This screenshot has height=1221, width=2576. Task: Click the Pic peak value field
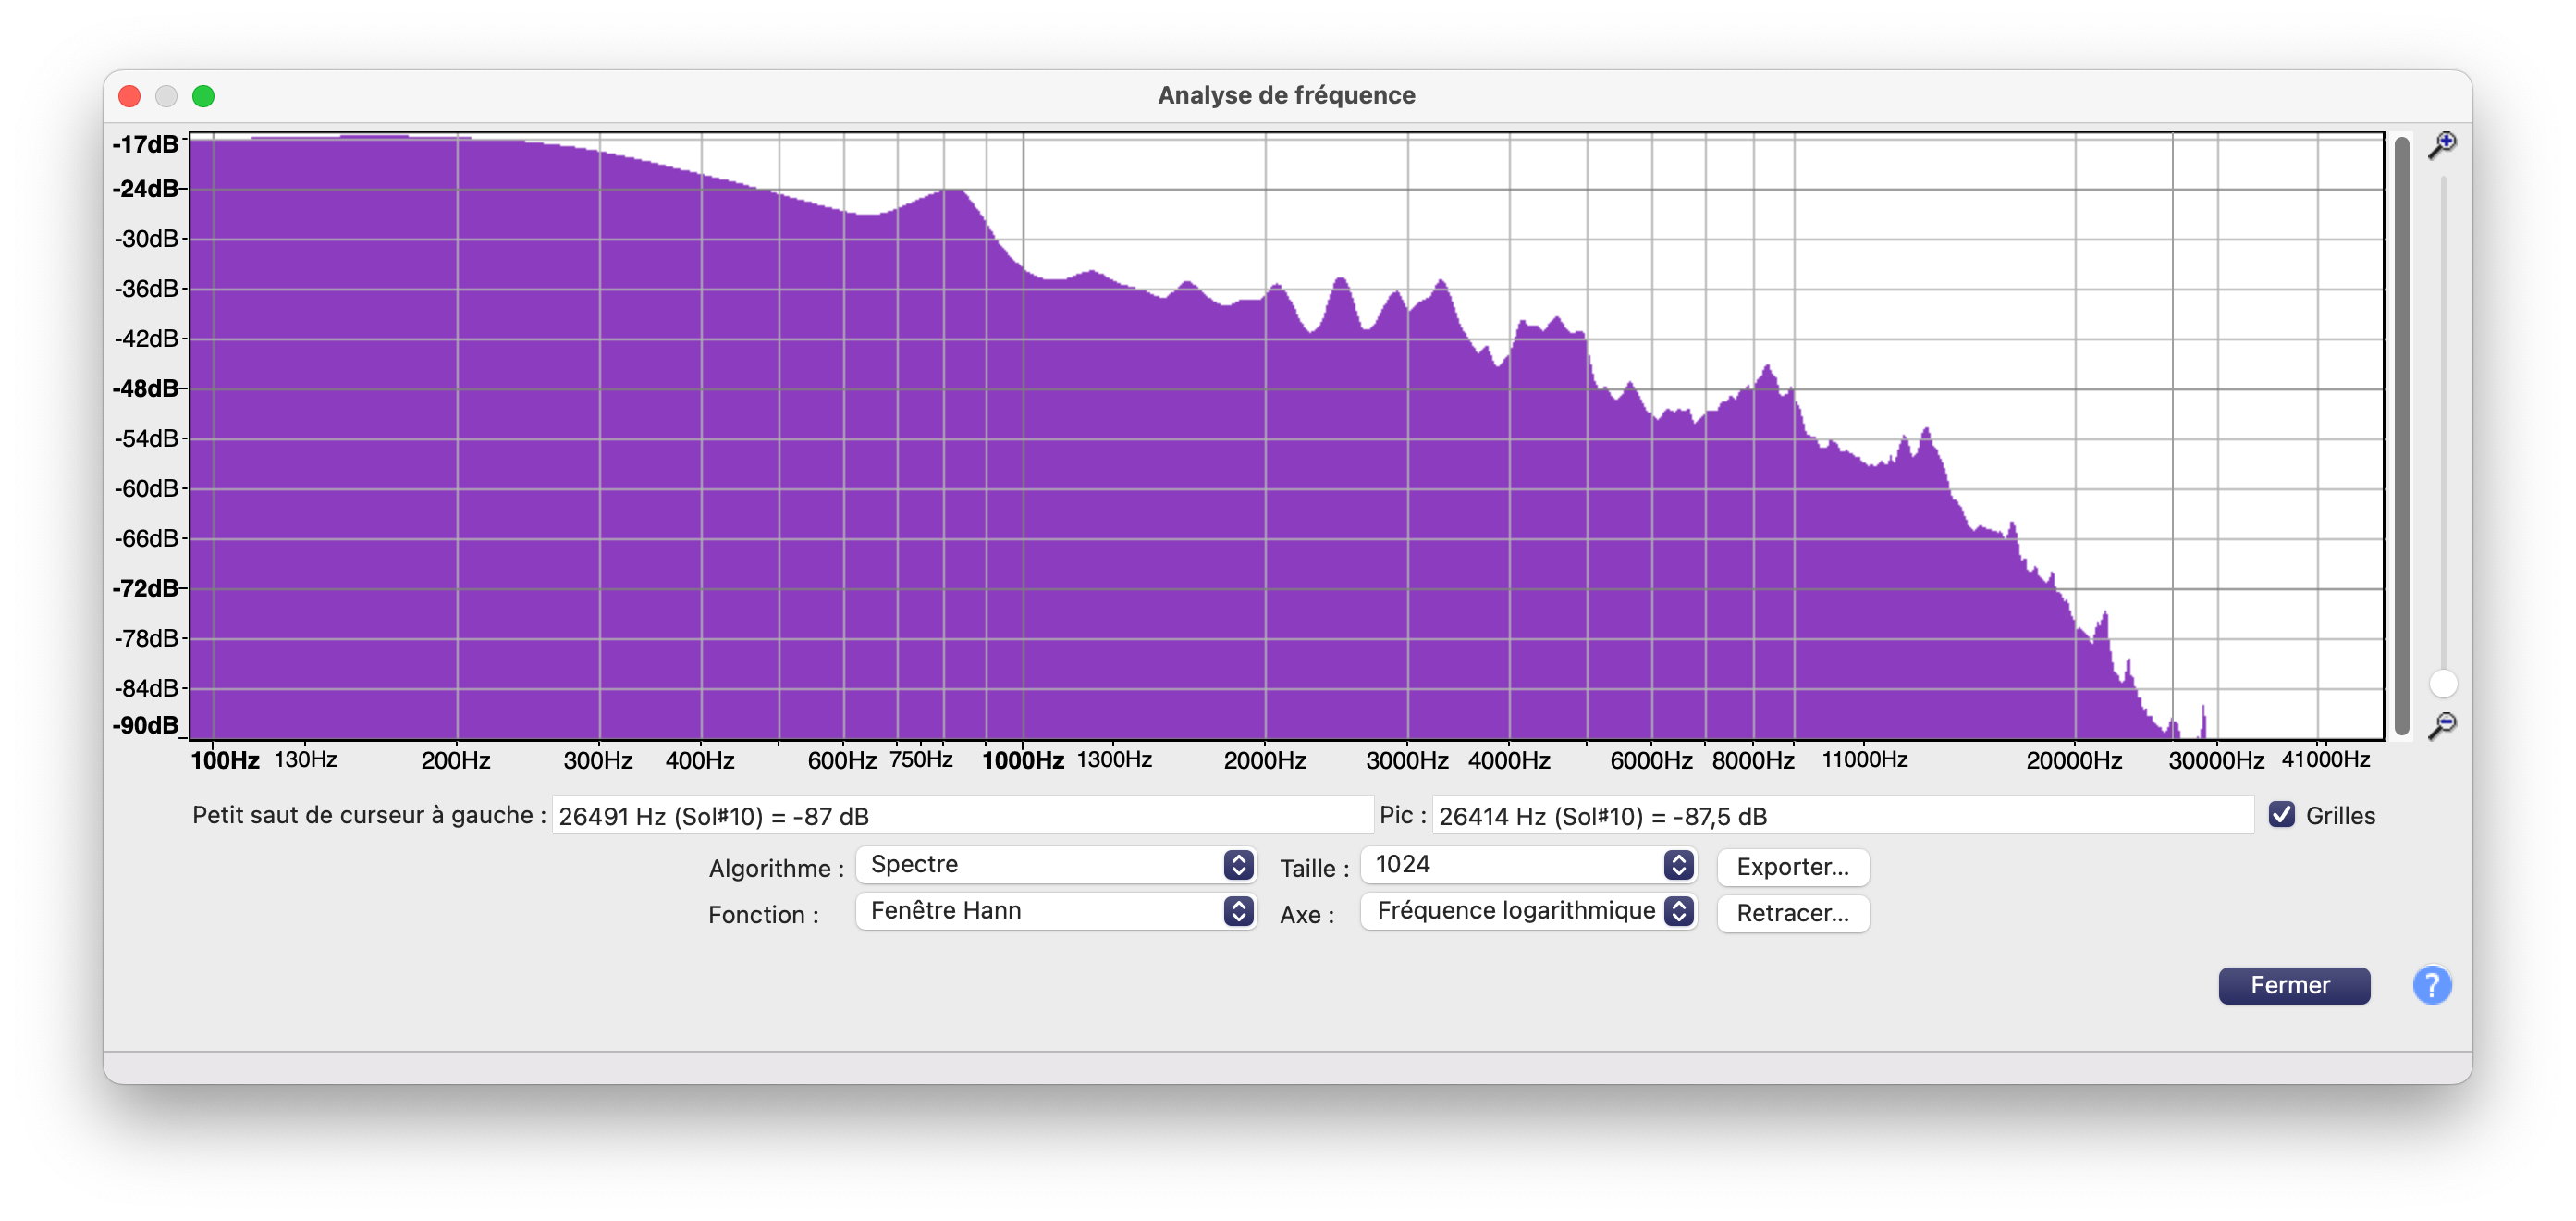(1842, 815)
